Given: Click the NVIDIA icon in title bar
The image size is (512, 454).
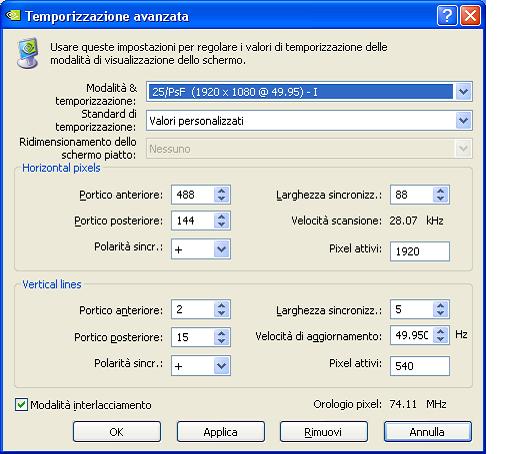Looking at the screenshot, I should (x=14, y=15).
